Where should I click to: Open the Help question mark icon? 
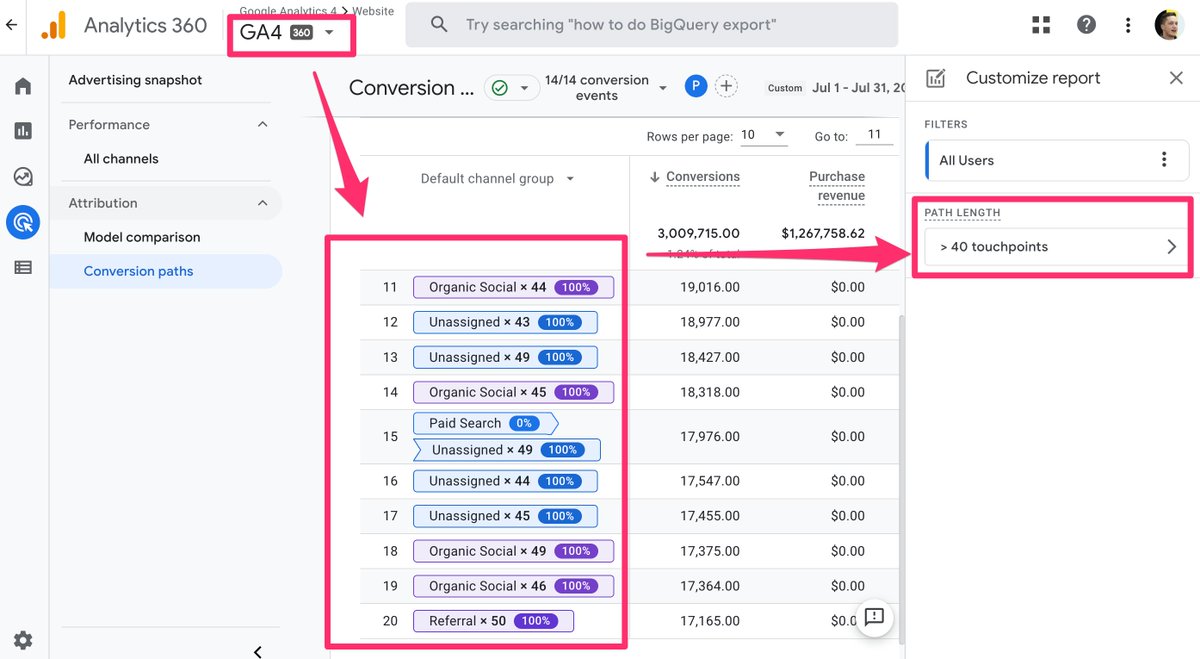coord(1086,24)
